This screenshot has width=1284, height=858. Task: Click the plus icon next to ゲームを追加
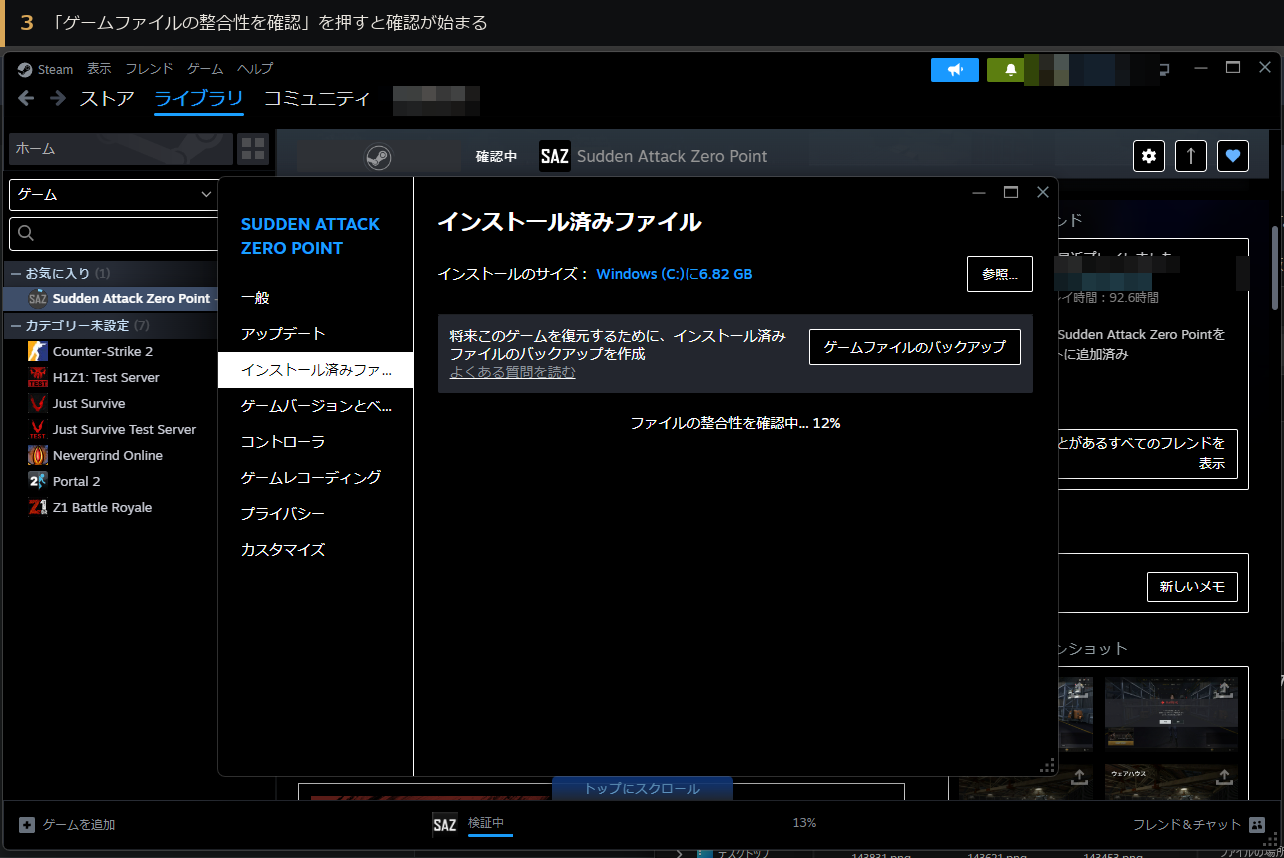[27, 825]
